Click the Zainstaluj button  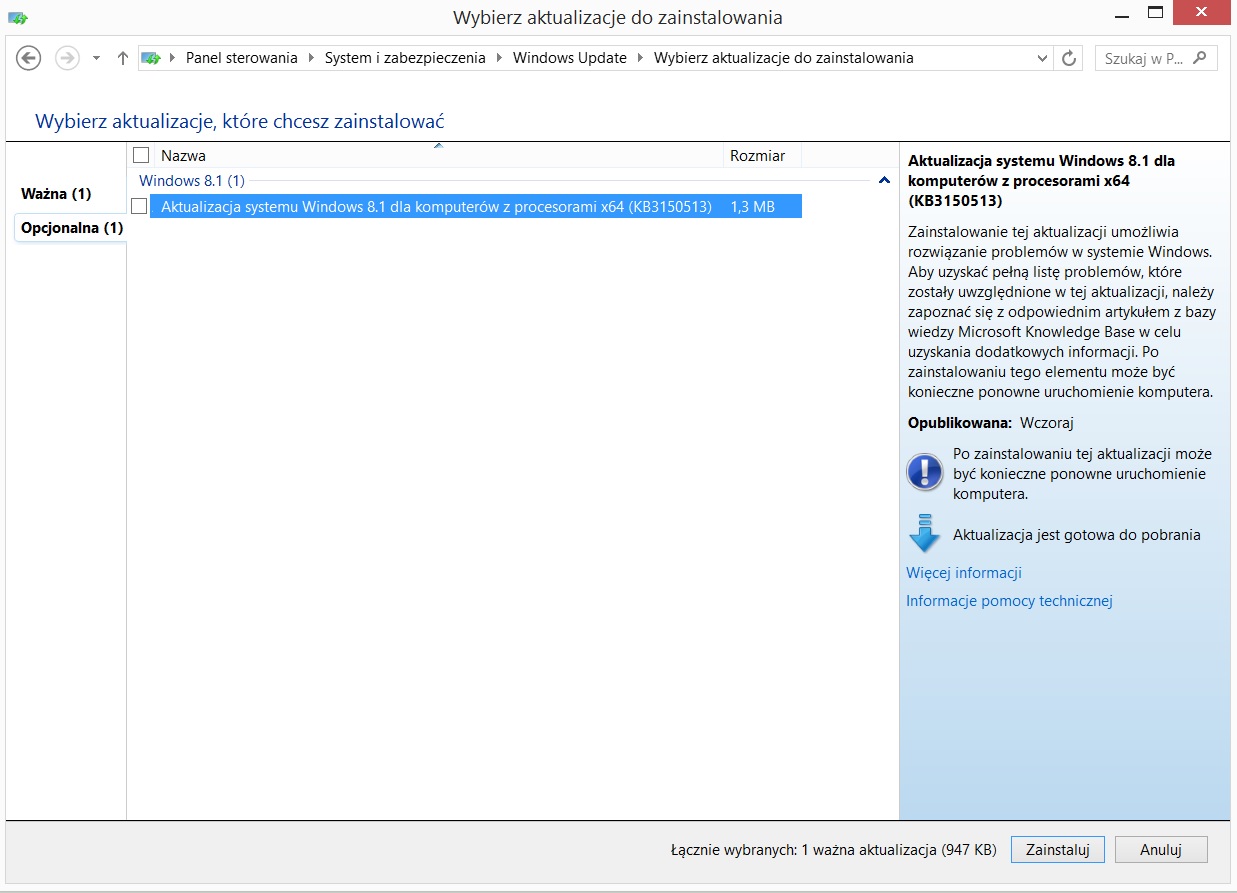(1057, 850)
